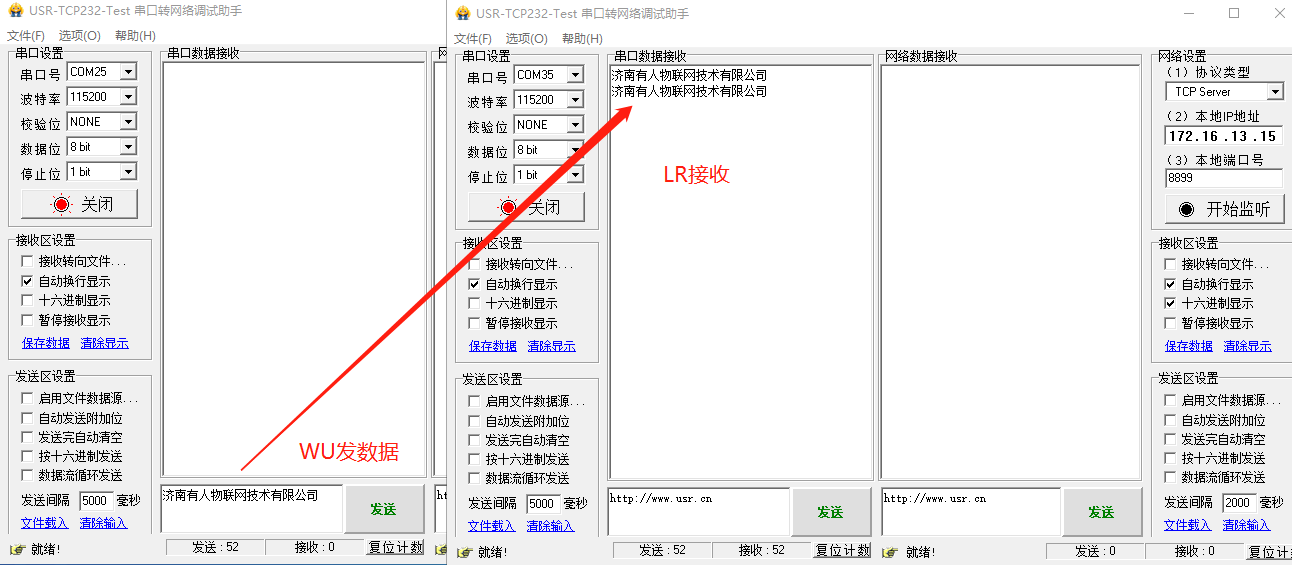Screen dimensions: 1292x565
Task: Open the 选项(O) menu in the left window
Action: (x=79, y=36)
